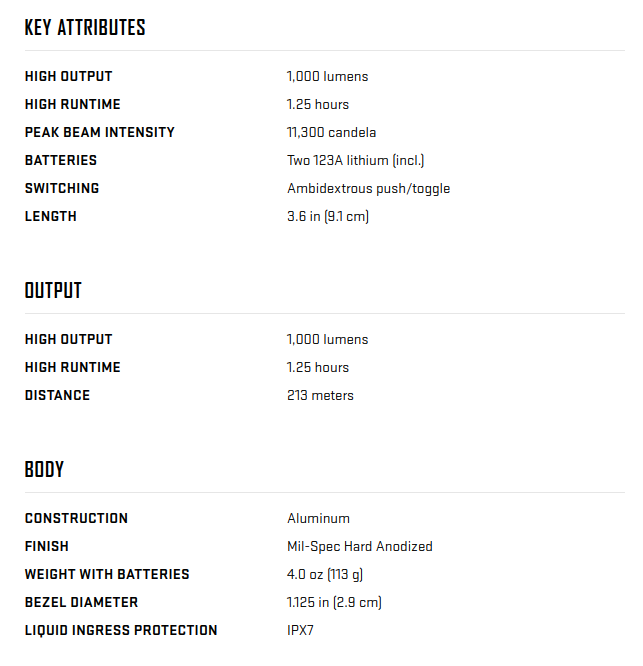Click the 11,300 candela value
The height and width of the screenshot is (666, 643).
pos(331,133)
